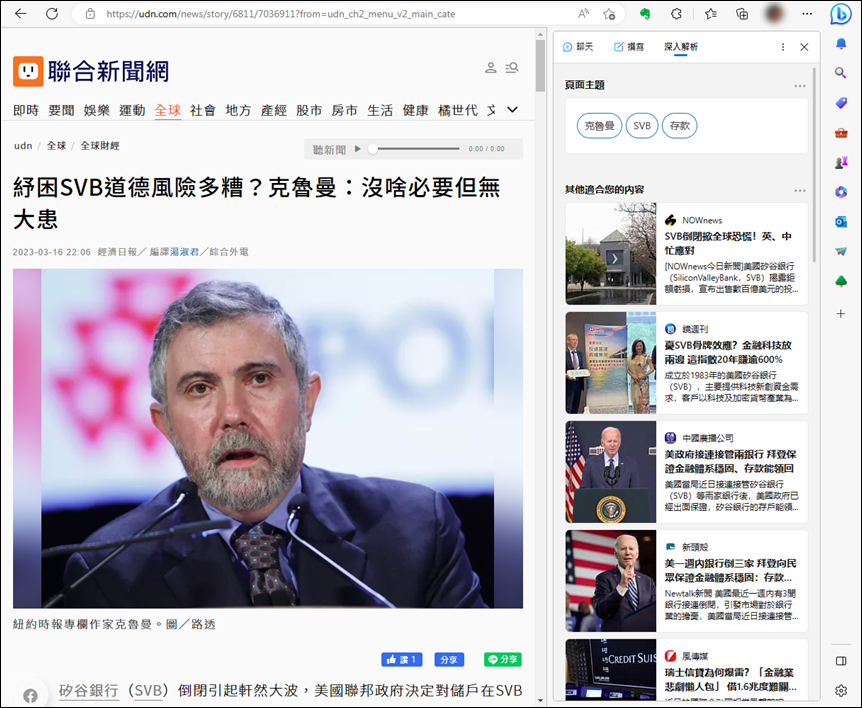Image resolution: width=862 pixels, height=708 pixels.
Task: Open the Shopping tag in the sidebar
Action: click(841, 103)
